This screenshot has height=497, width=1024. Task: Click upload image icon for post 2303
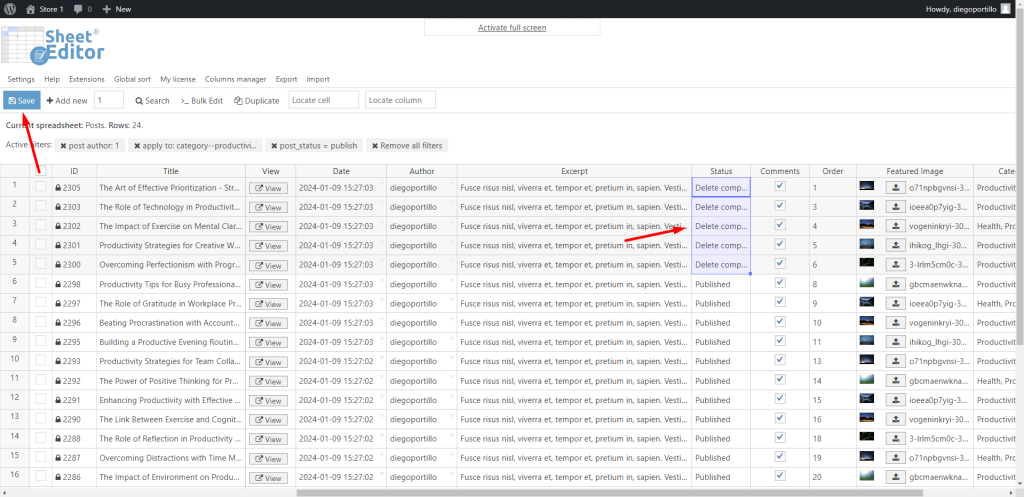[x=895, y=207]
